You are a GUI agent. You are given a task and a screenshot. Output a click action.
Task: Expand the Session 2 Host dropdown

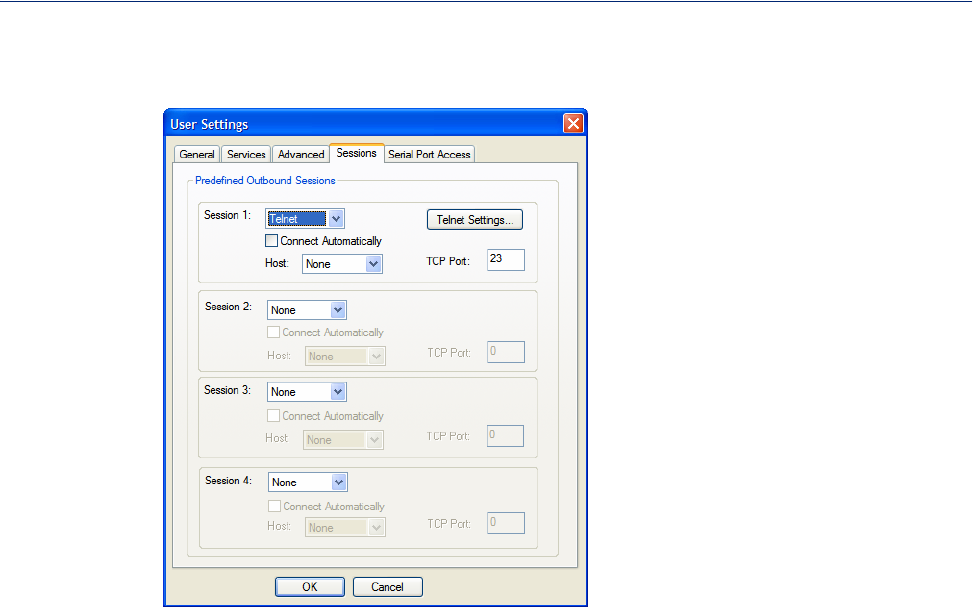point(345,356)
